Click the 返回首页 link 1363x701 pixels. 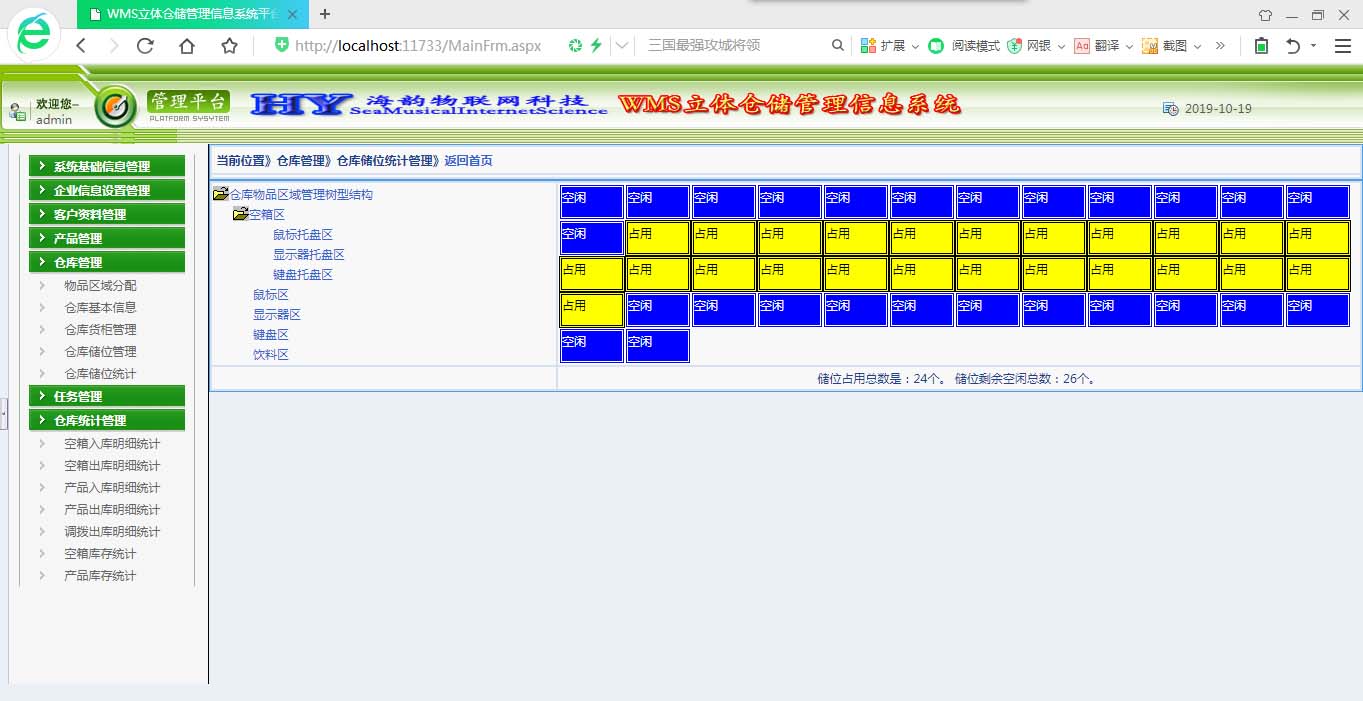[x=468, y=161]
